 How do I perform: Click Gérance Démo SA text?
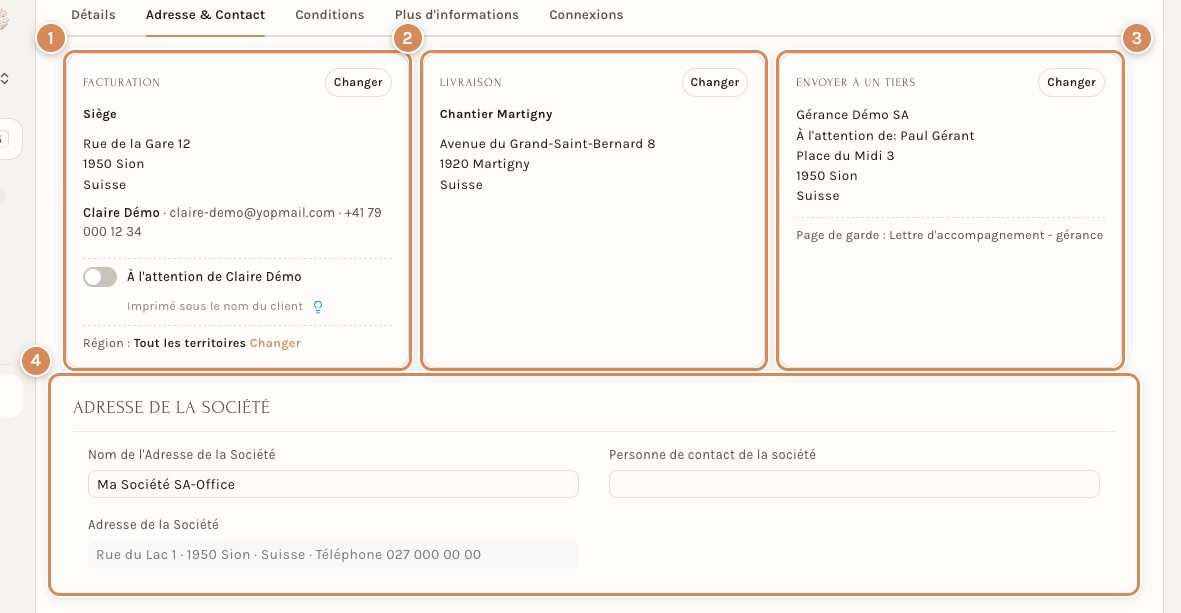[852, 114]
